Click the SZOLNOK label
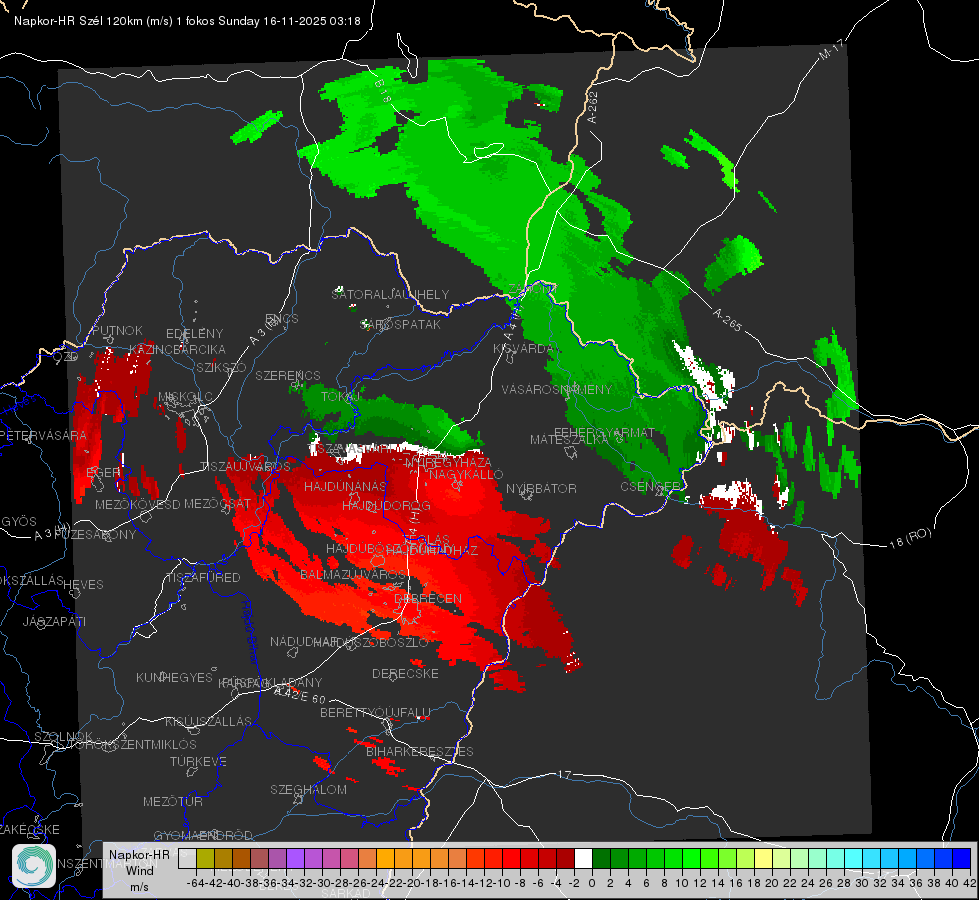The image size is (979, 900). coord(64,736)
